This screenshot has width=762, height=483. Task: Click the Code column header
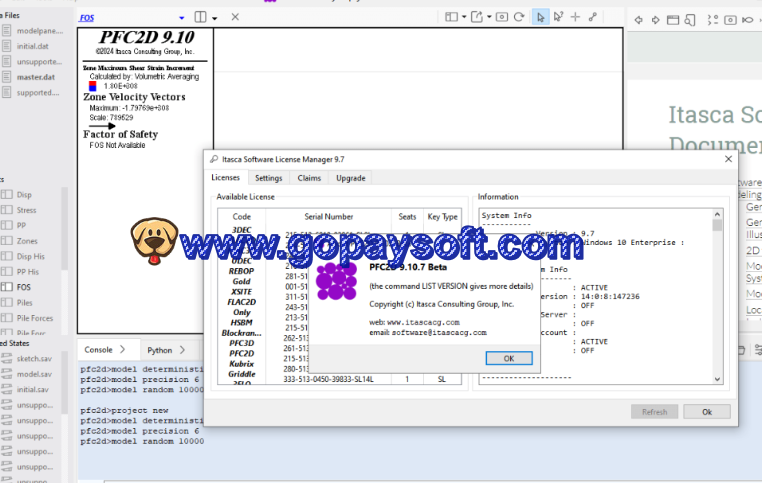pyautogui.click(x=242, y=217)
